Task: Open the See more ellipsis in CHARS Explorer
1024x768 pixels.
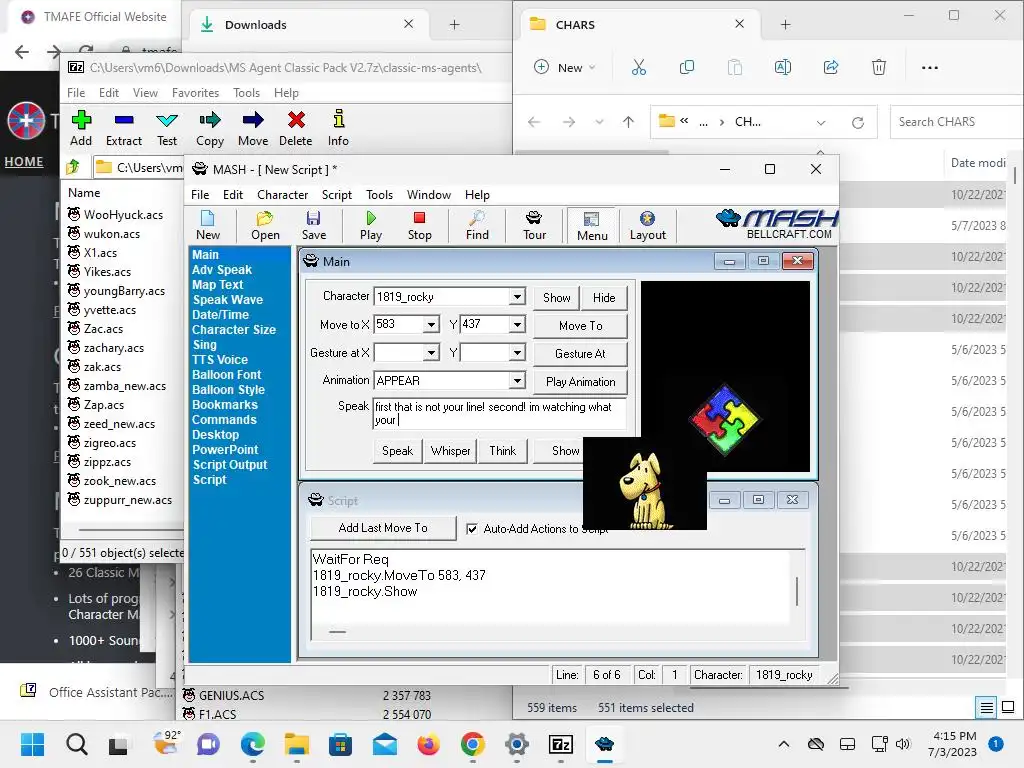Action: click(x=929, y=67)
